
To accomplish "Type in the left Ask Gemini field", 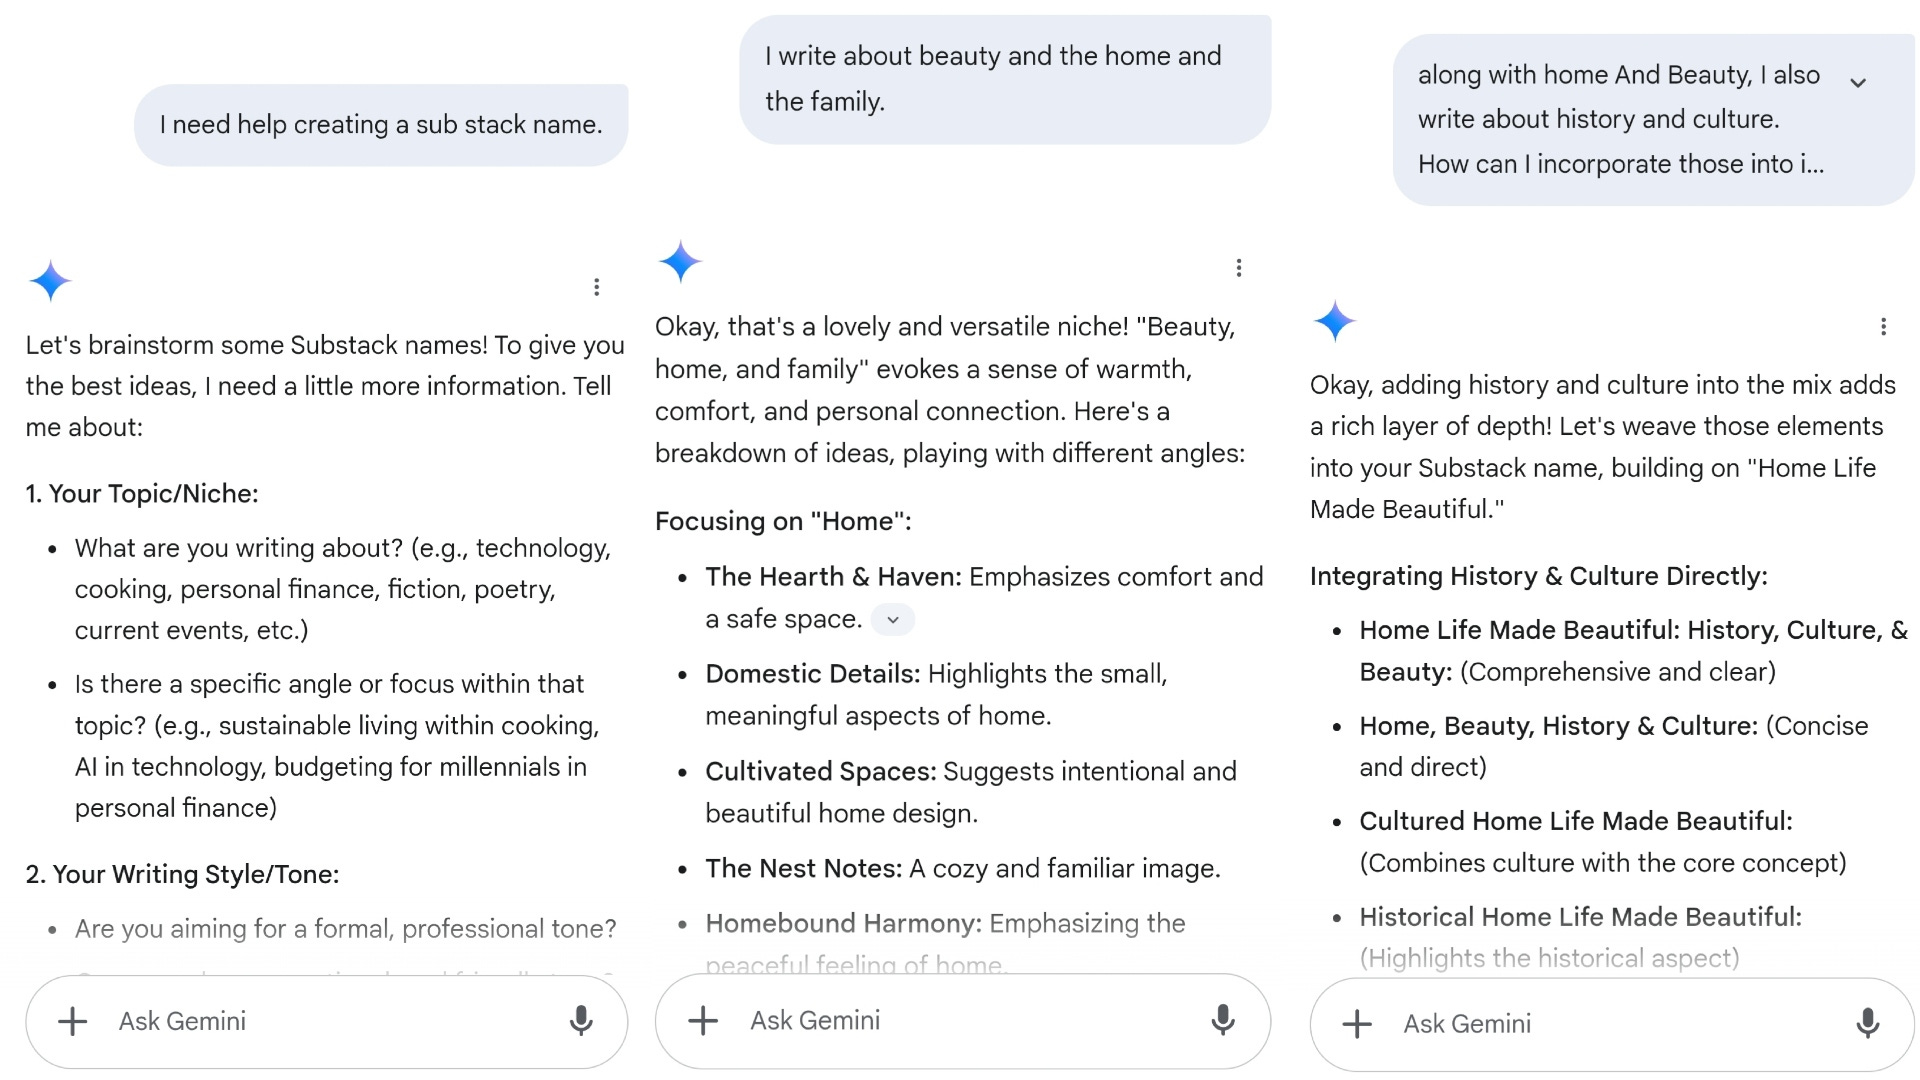I will click(x=330, y=1021).
